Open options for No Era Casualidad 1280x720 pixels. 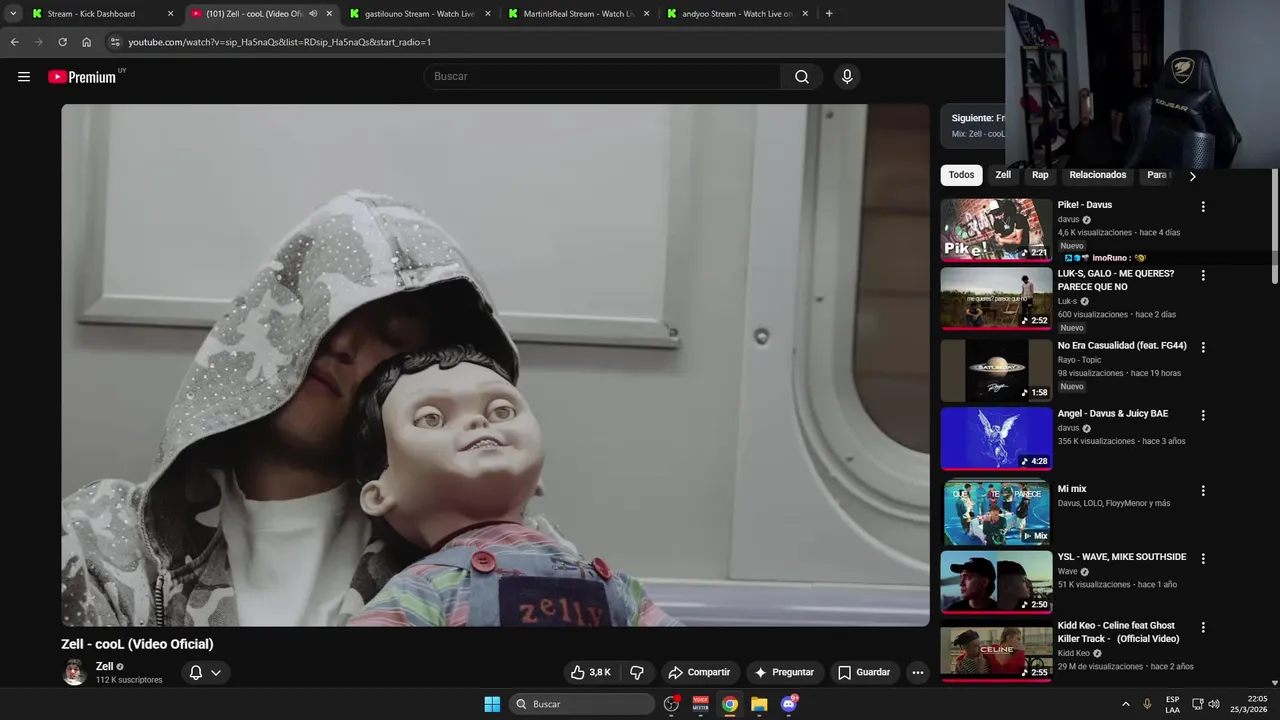pyautogui.click(x=1203, y=347)
